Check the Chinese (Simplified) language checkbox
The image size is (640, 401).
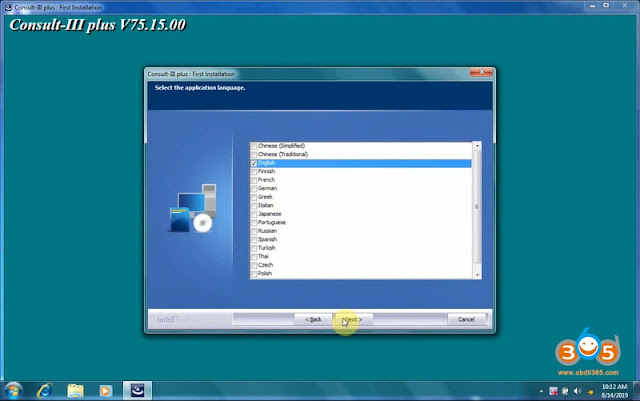pos(254,146)
